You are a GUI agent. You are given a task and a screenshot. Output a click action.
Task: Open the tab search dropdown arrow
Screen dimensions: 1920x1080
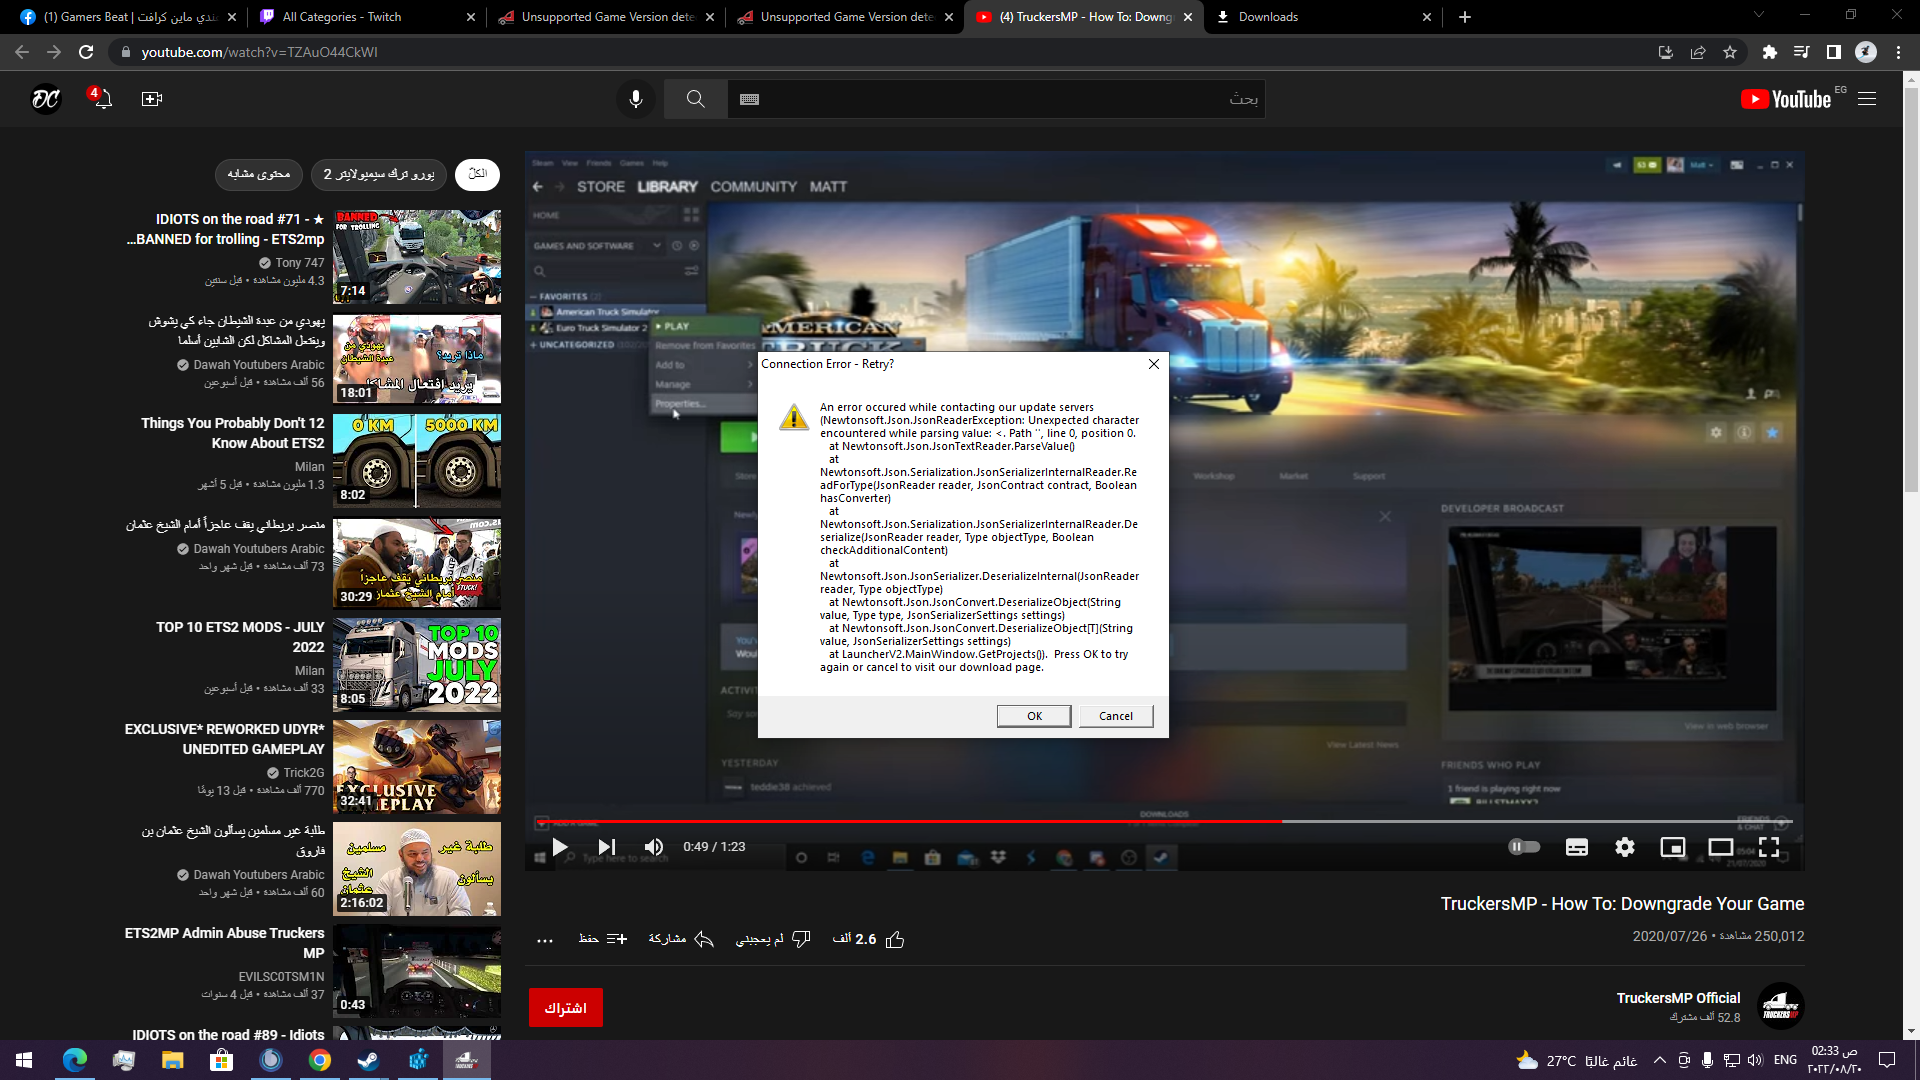pos(1759,15)
